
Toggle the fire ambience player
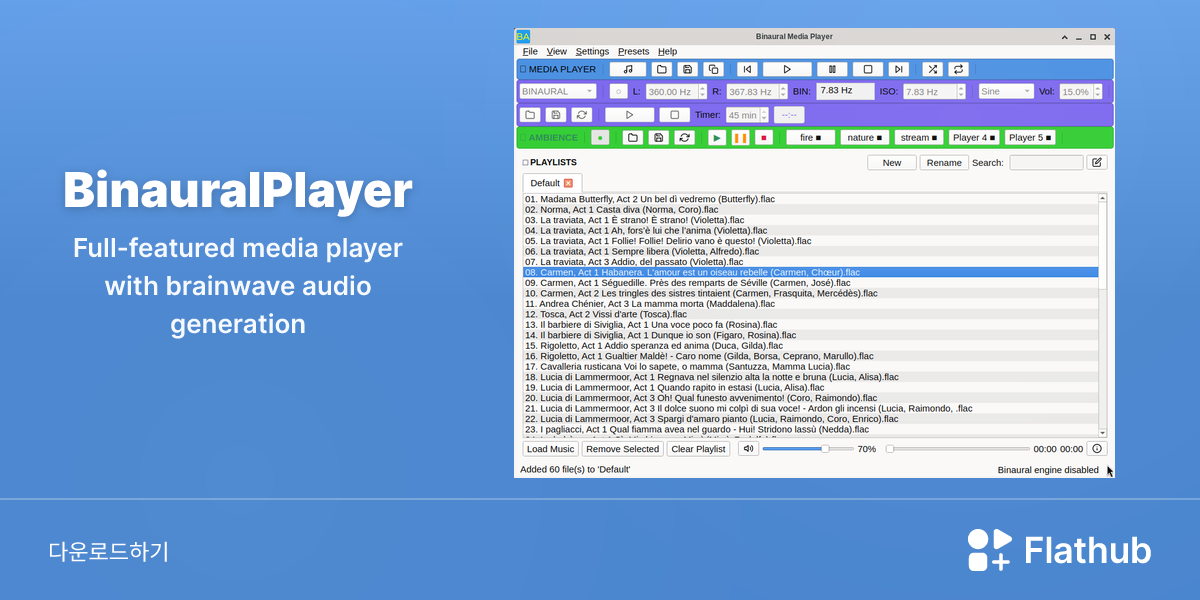pos(810,138)
